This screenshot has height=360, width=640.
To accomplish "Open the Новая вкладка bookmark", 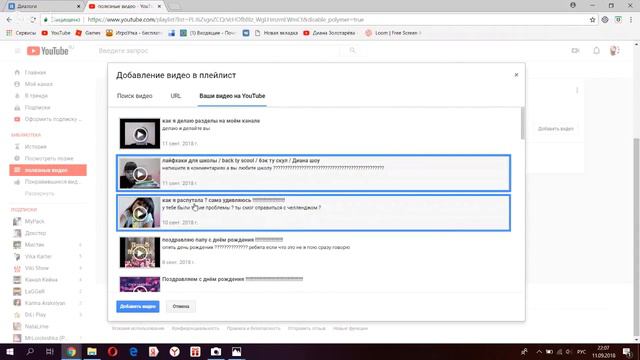I will click(276, 33).
